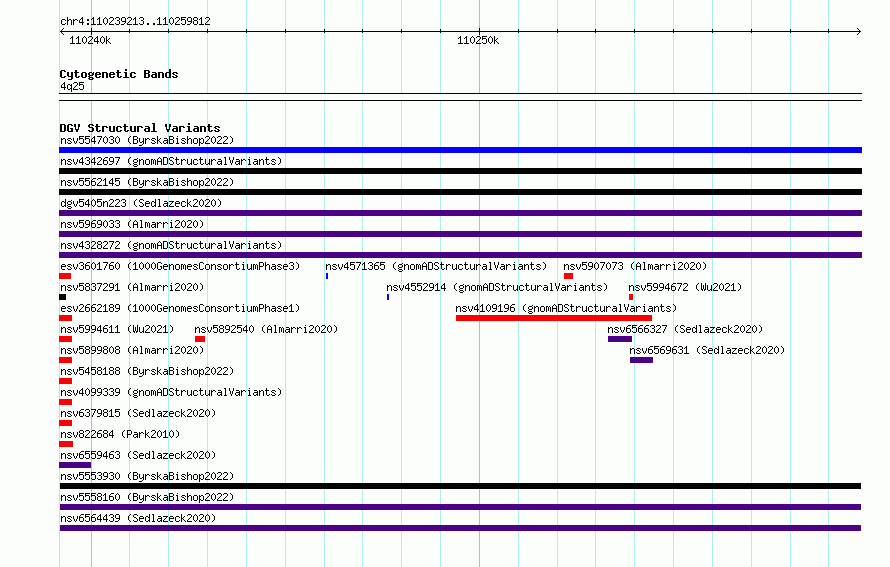Click nsv4552914 (gnomADStructuralVariants) label
Image resolution: width=890 pixels, height=567 pixels.
(497, 287)
